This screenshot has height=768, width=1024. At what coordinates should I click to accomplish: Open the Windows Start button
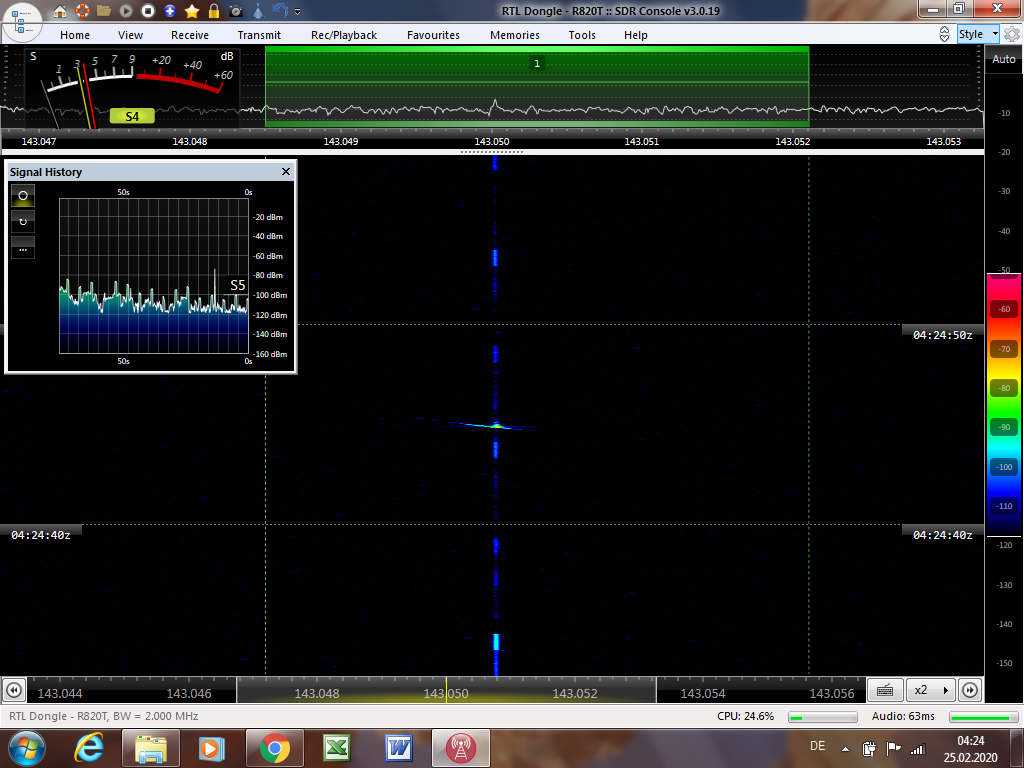[x=25, y=748]
